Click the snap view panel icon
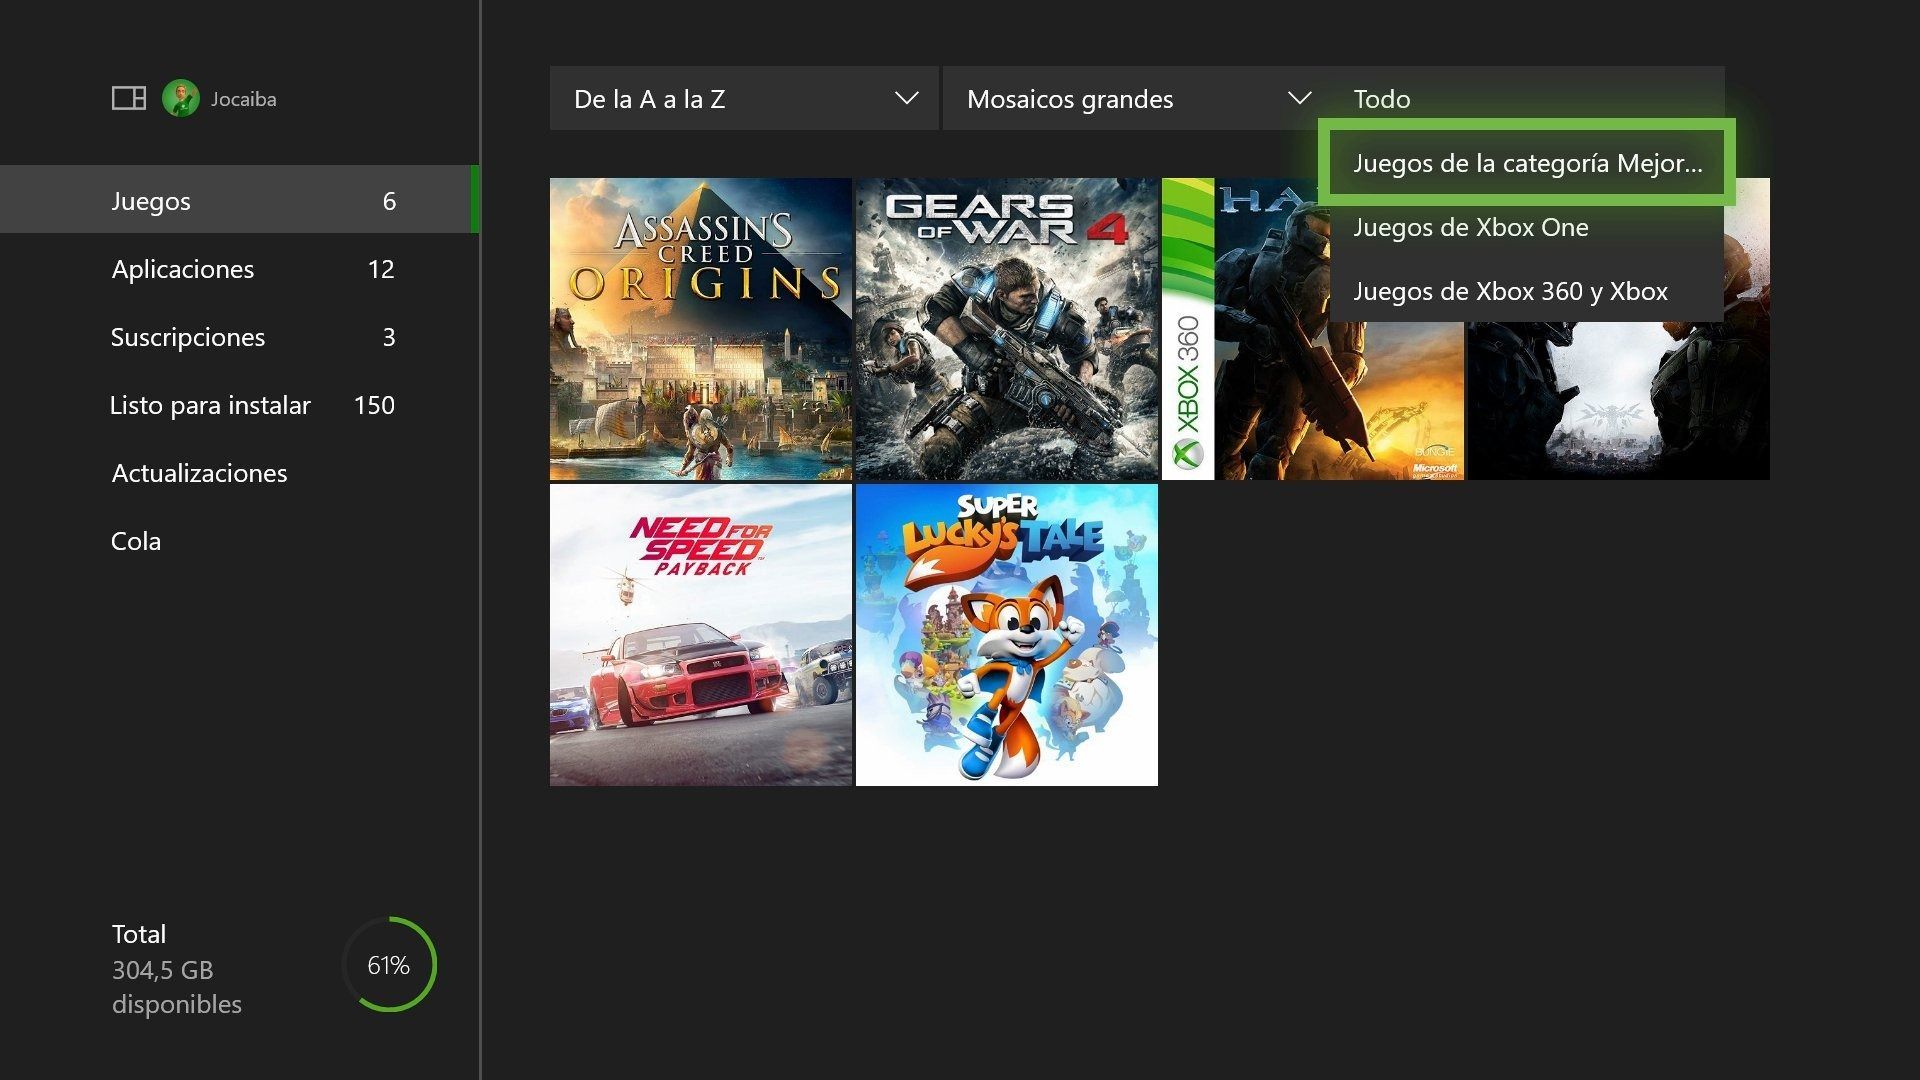The height and width of the screenshot is (1080, 1920). tap(128, 98)
